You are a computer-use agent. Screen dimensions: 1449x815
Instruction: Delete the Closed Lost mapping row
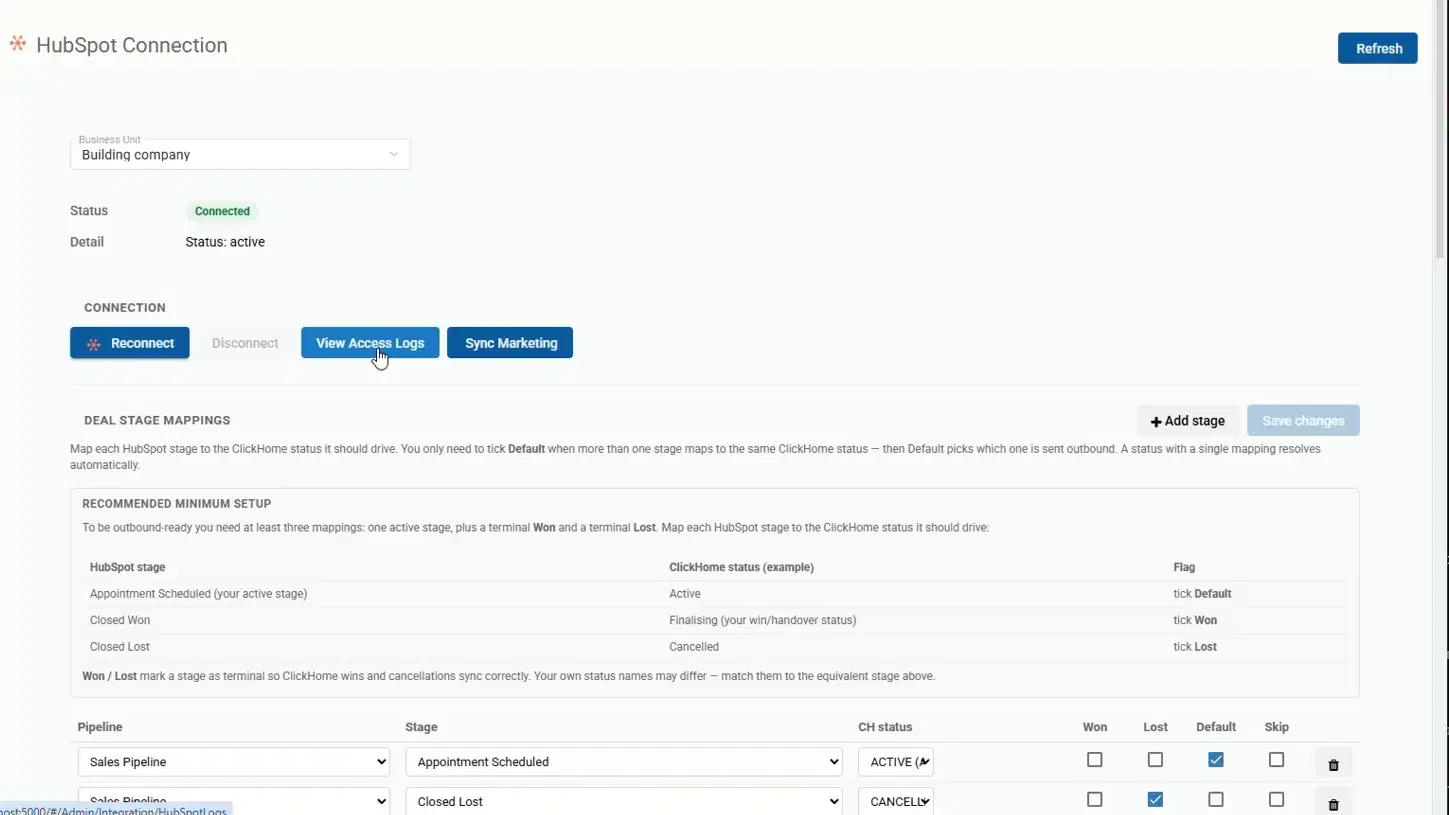[1333, 803]
